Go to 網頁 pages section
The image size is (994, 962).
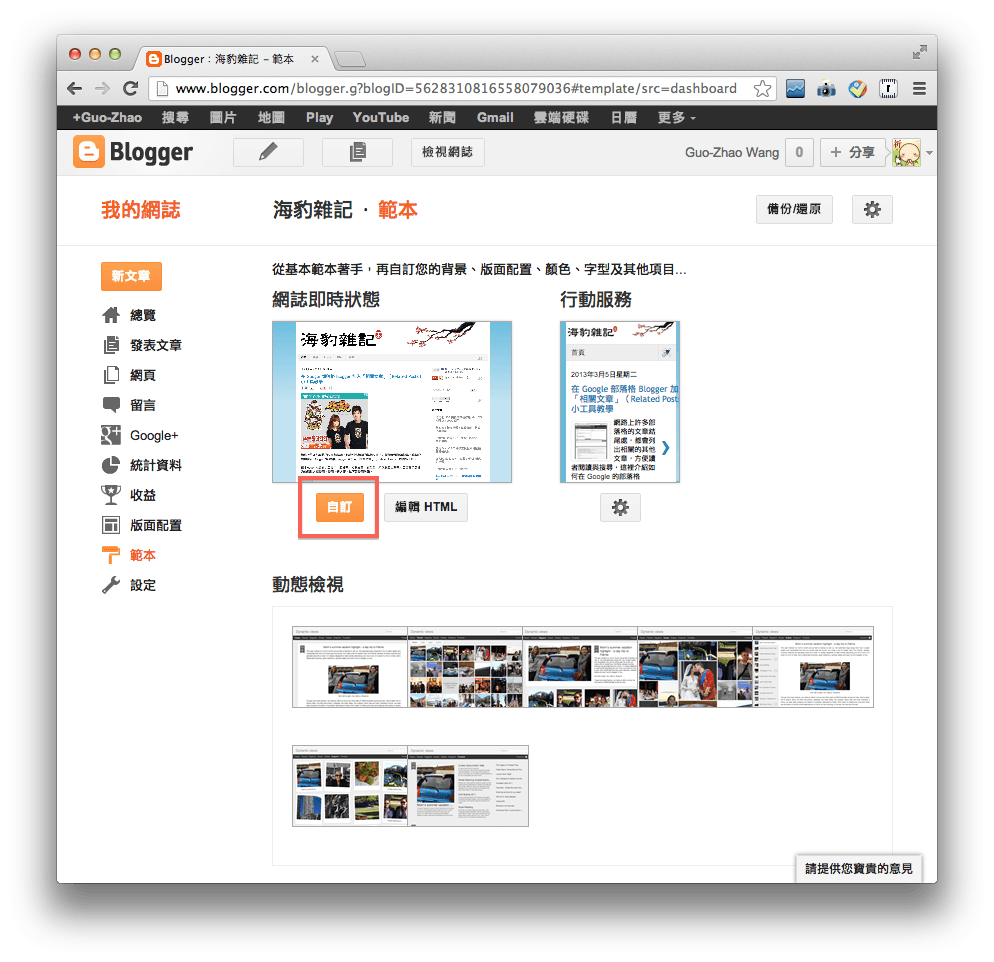(141, 374)
